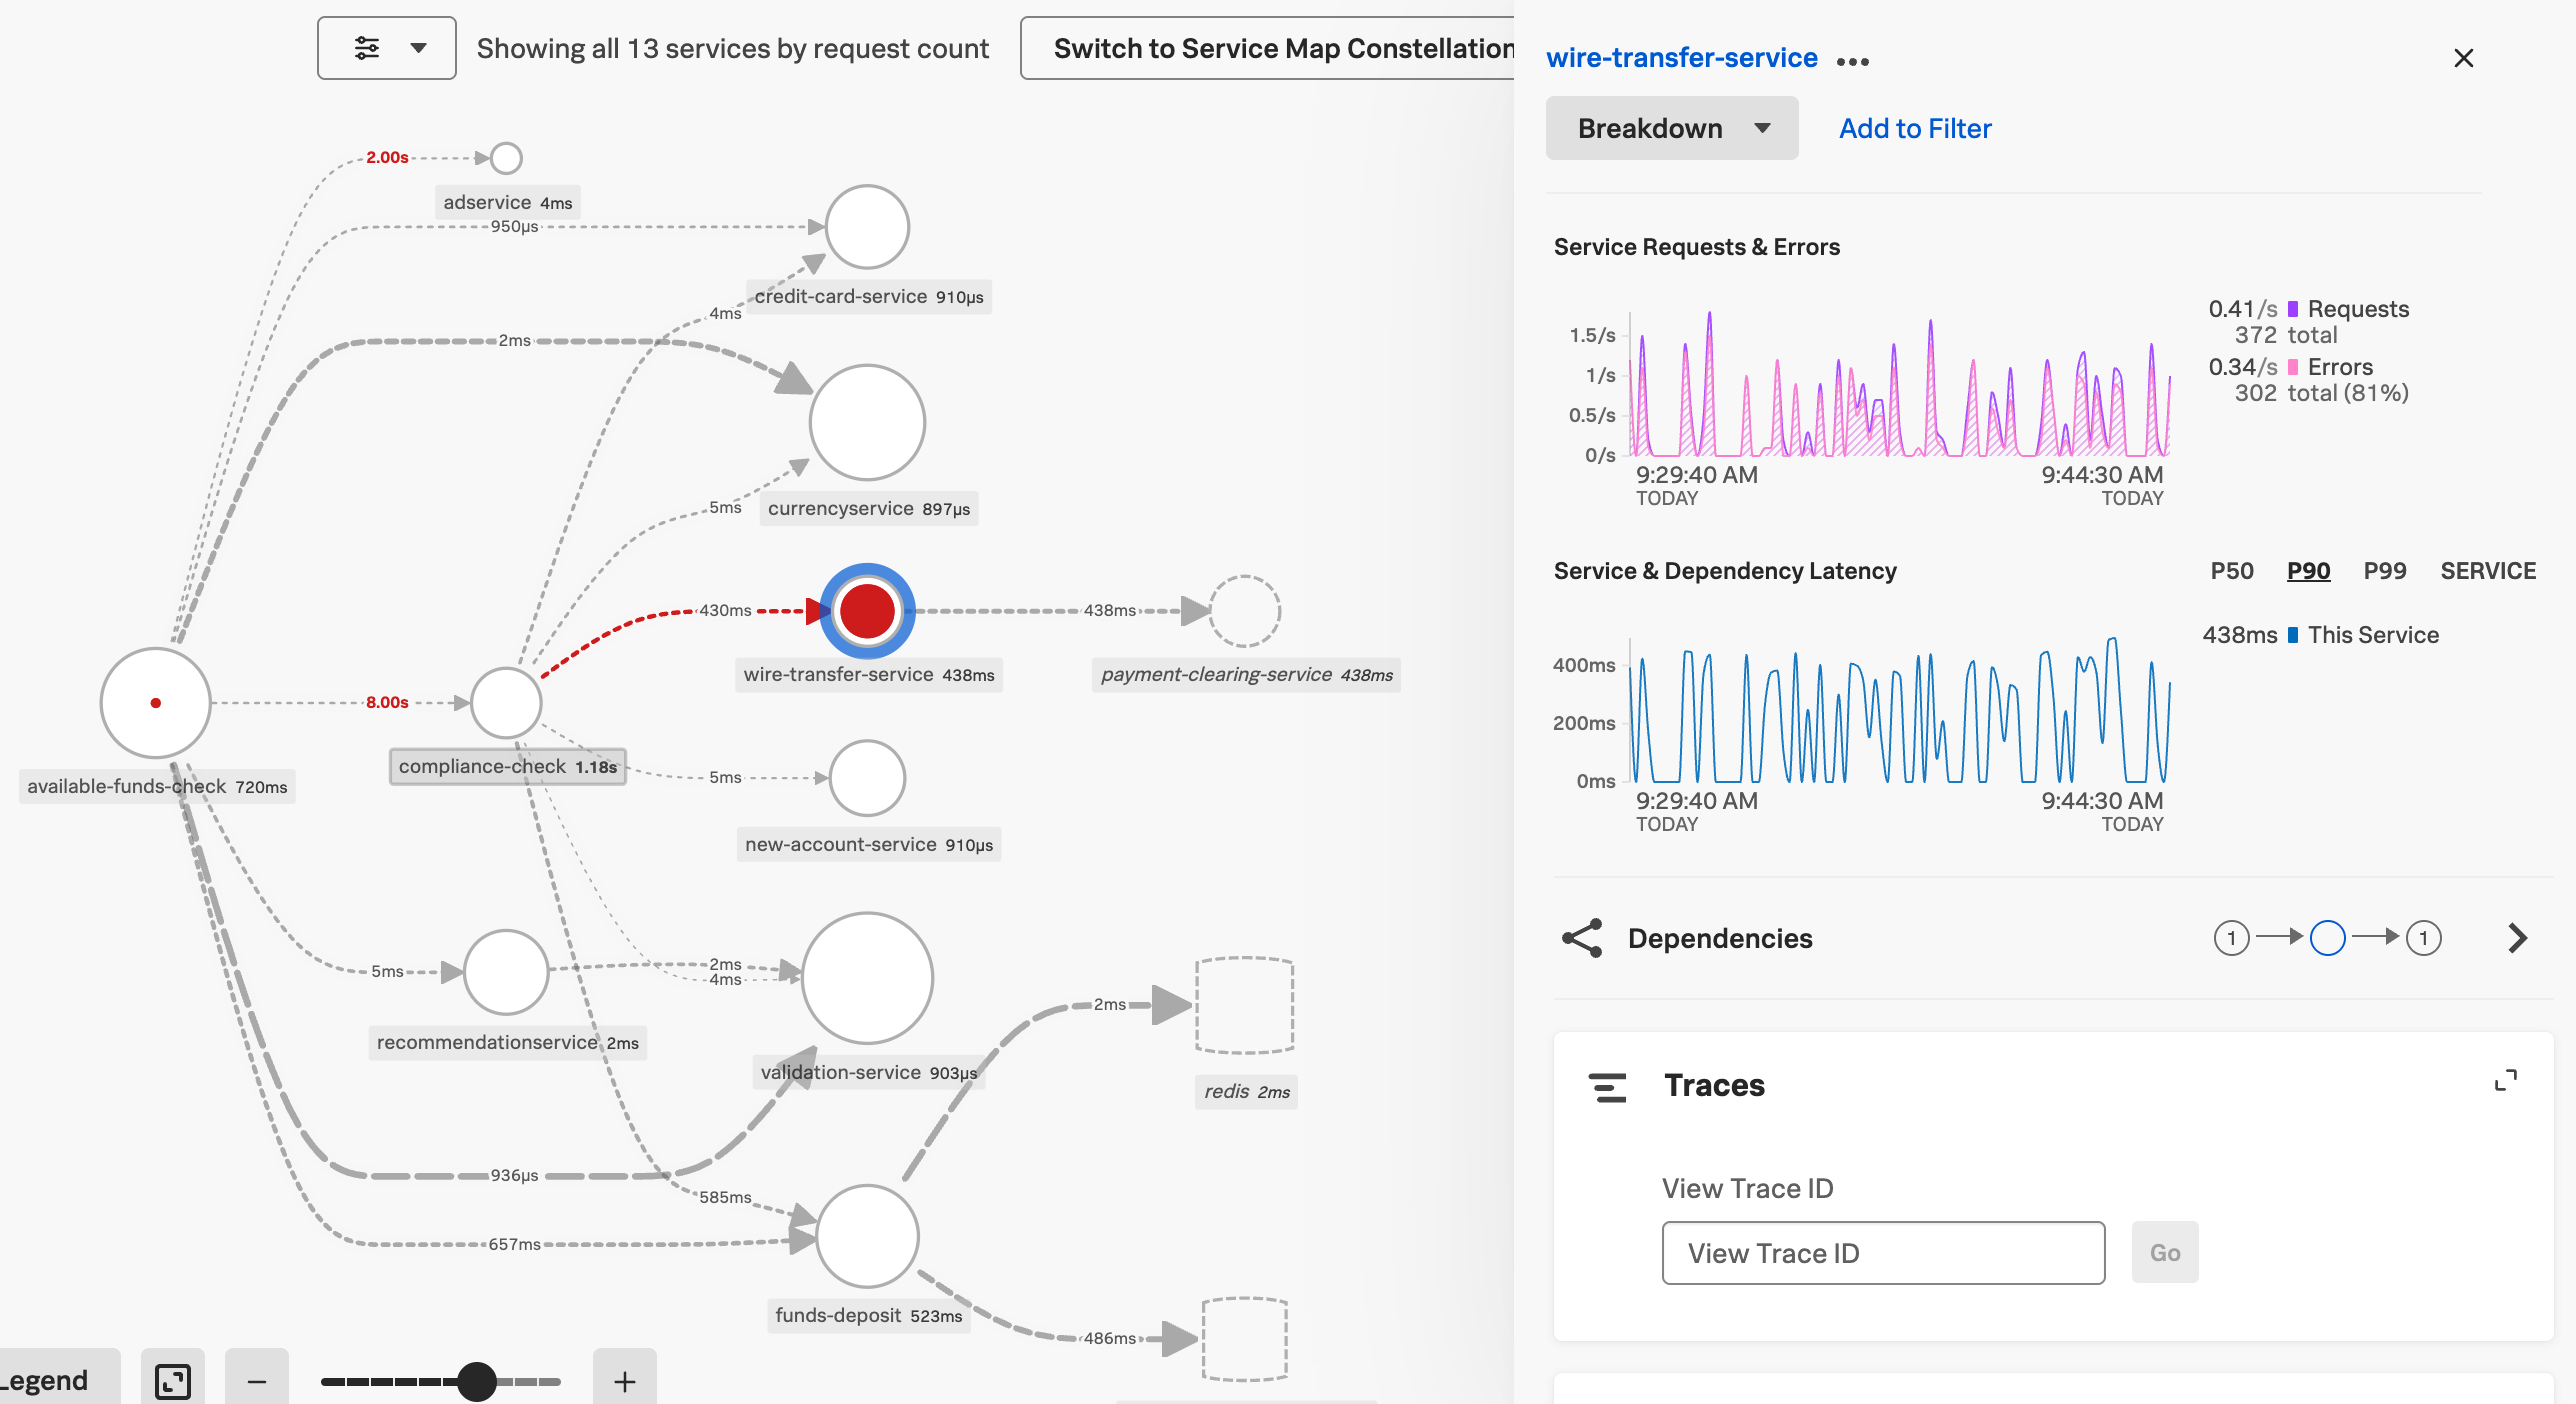Zoom out with the minus button
Screen dimensions: 2576x1404
point(257,1381)
